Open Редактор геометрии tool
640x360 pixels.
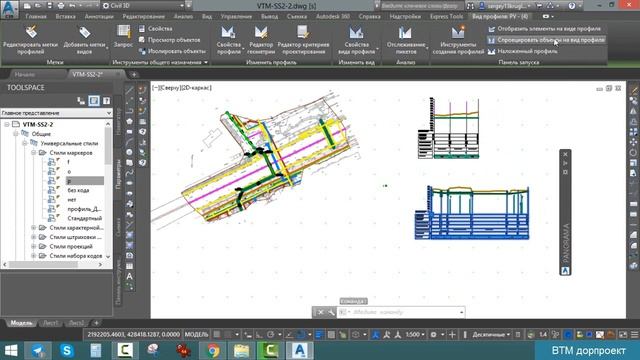pos(261,40)
